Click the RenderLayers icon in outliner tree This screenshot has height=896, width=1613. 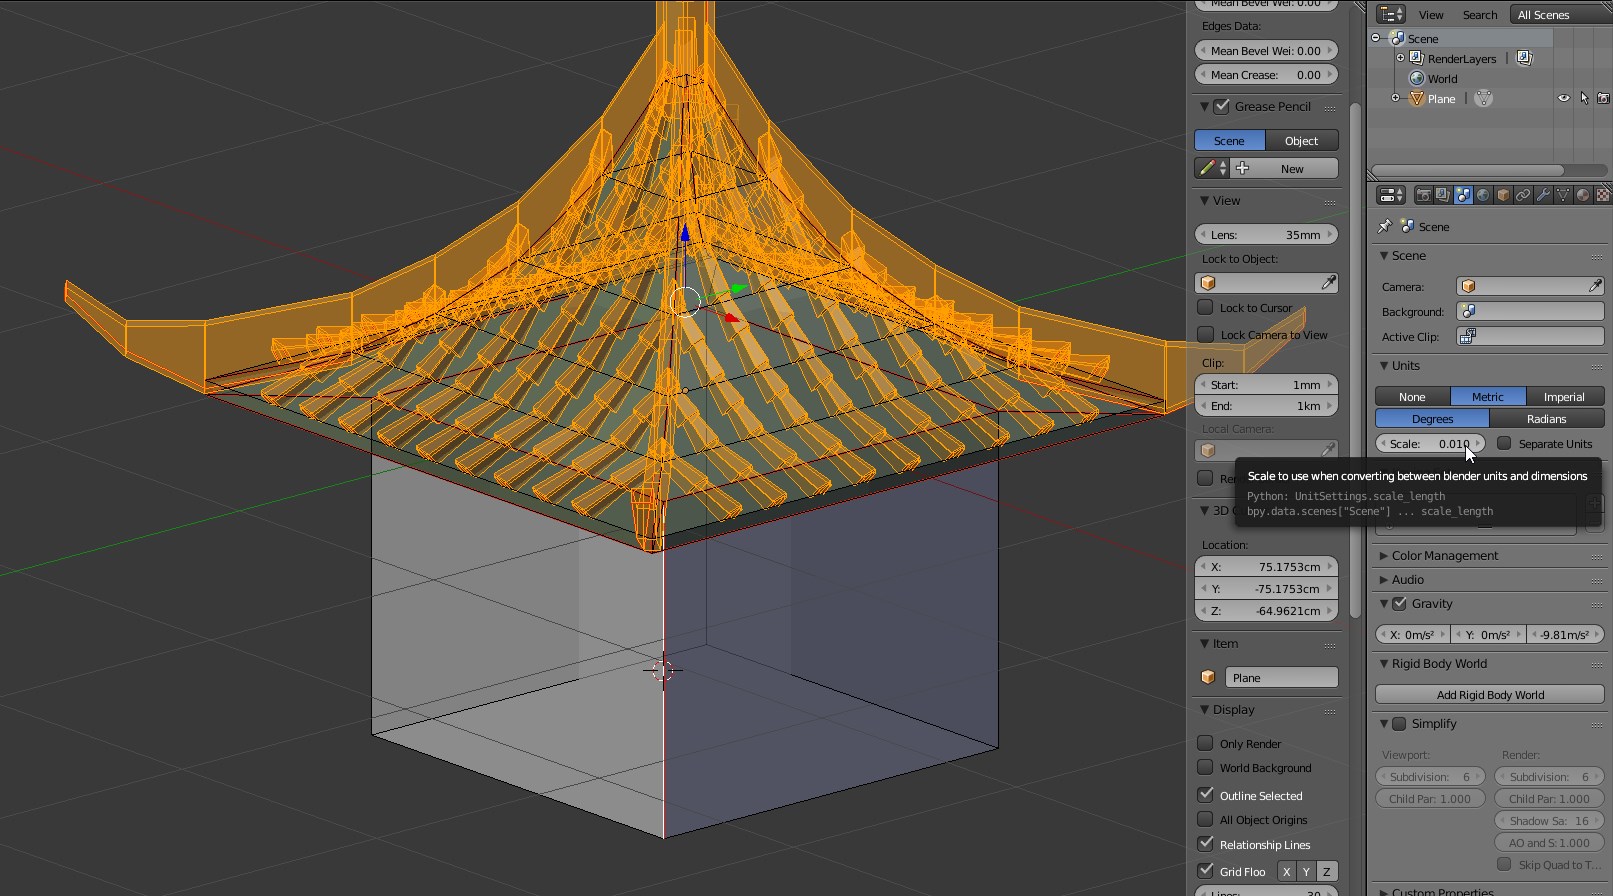tap(1416, 58)
